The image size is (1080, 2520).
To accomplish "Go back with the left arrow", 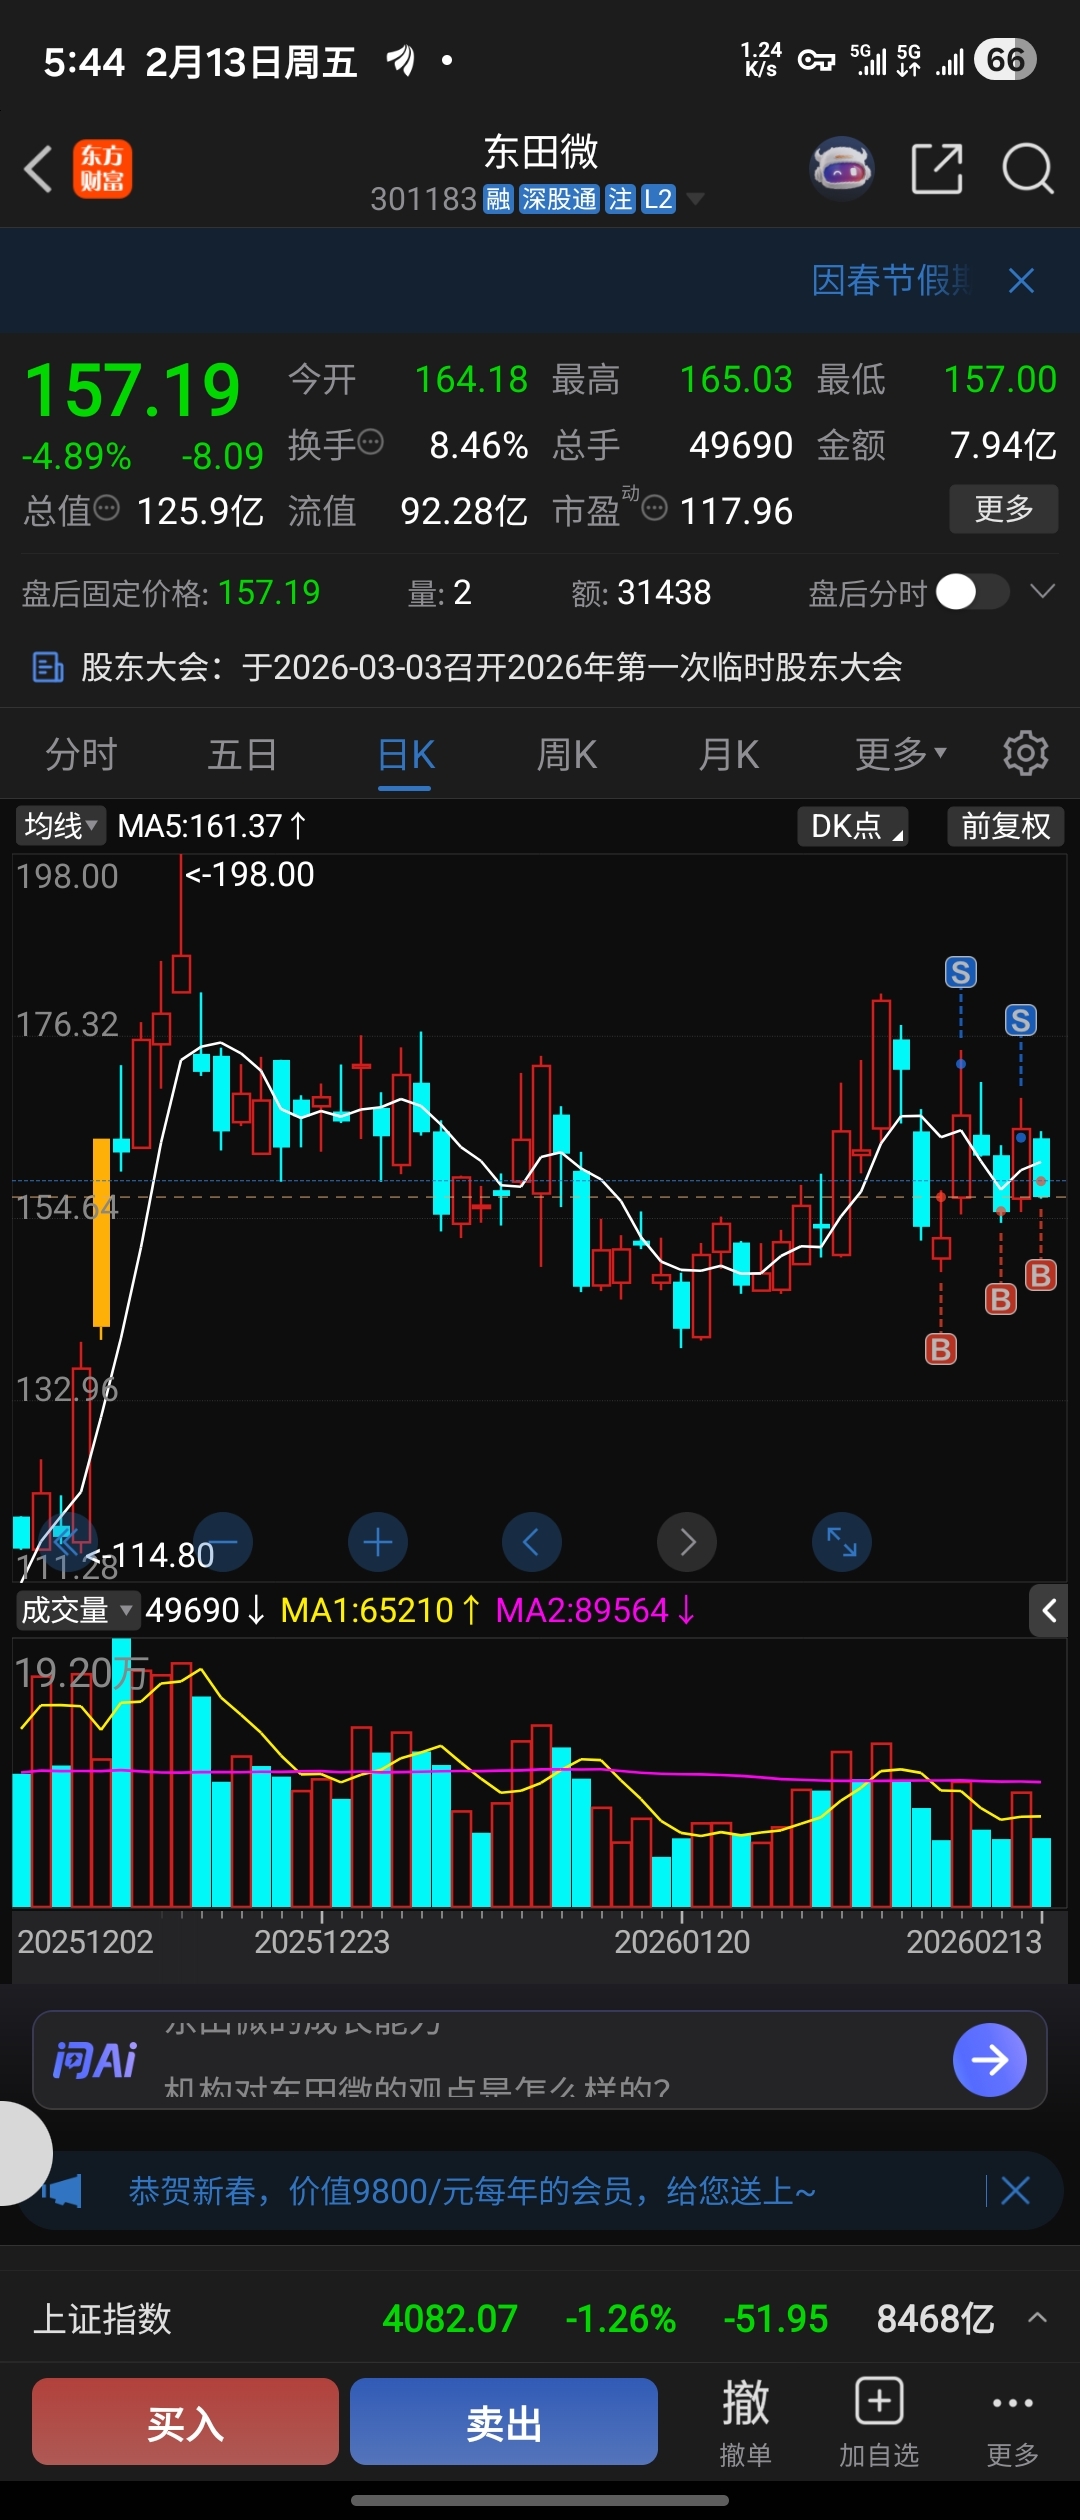I will [38, 169].
